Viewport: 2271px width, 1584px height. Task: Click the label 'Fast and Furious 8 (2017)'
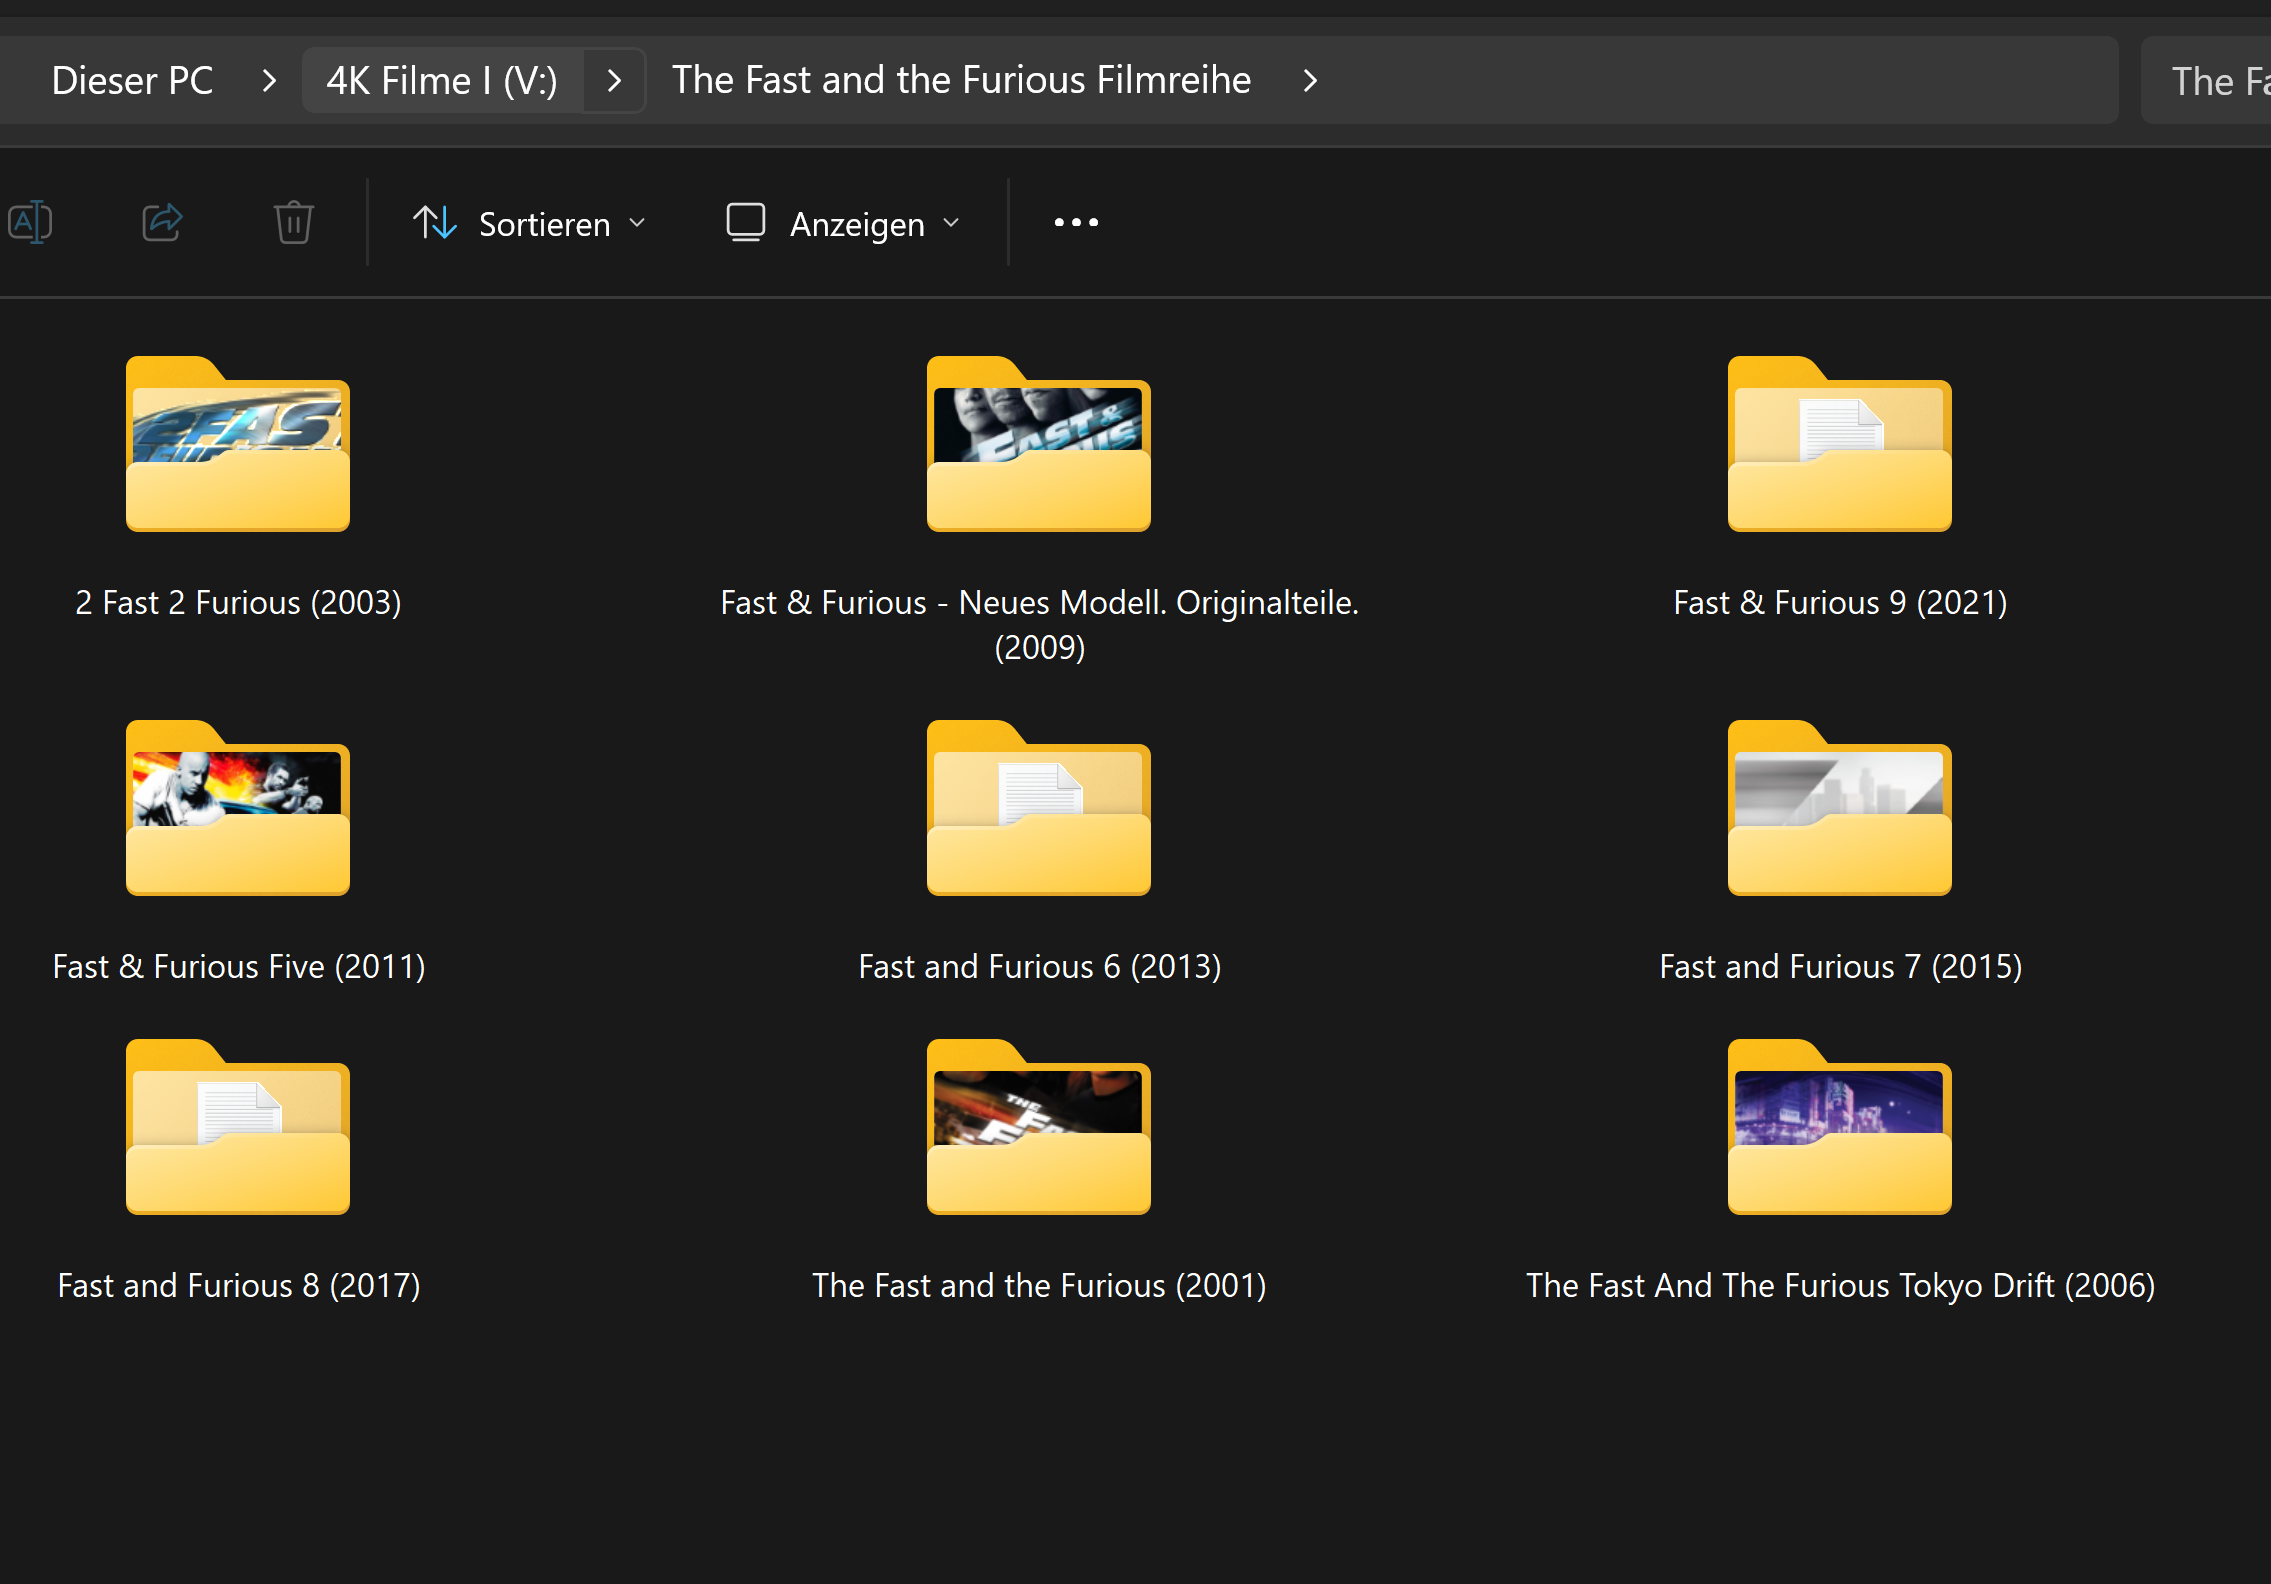click(238, 1286)
